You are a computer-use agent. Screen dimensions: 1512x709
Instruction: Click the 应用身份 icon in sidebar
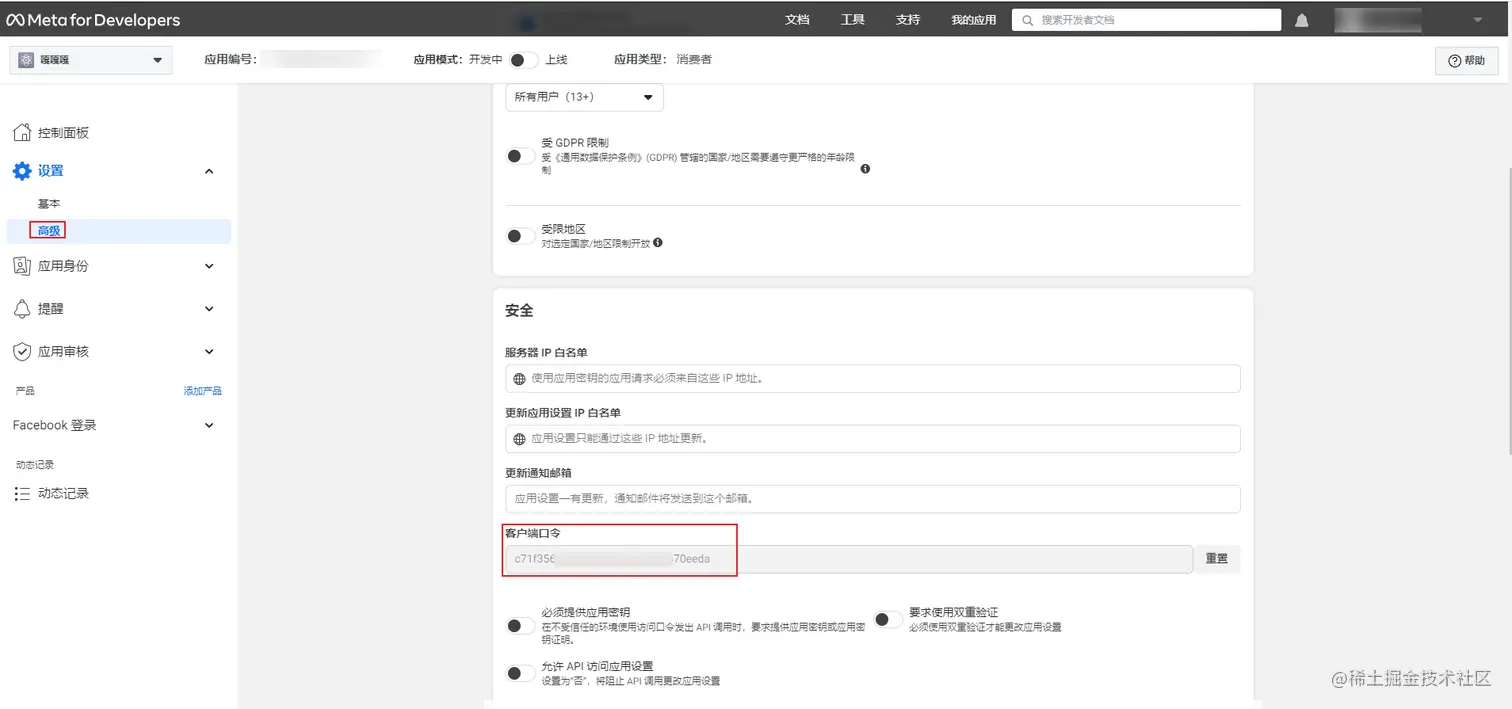pos(22,266)
